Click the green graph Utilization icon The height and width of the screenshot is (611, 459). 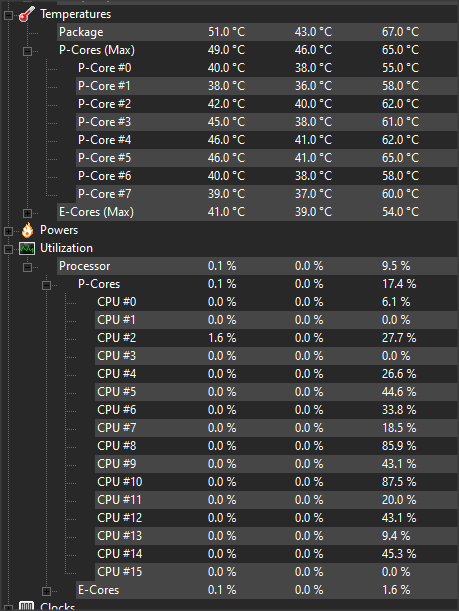27,248
